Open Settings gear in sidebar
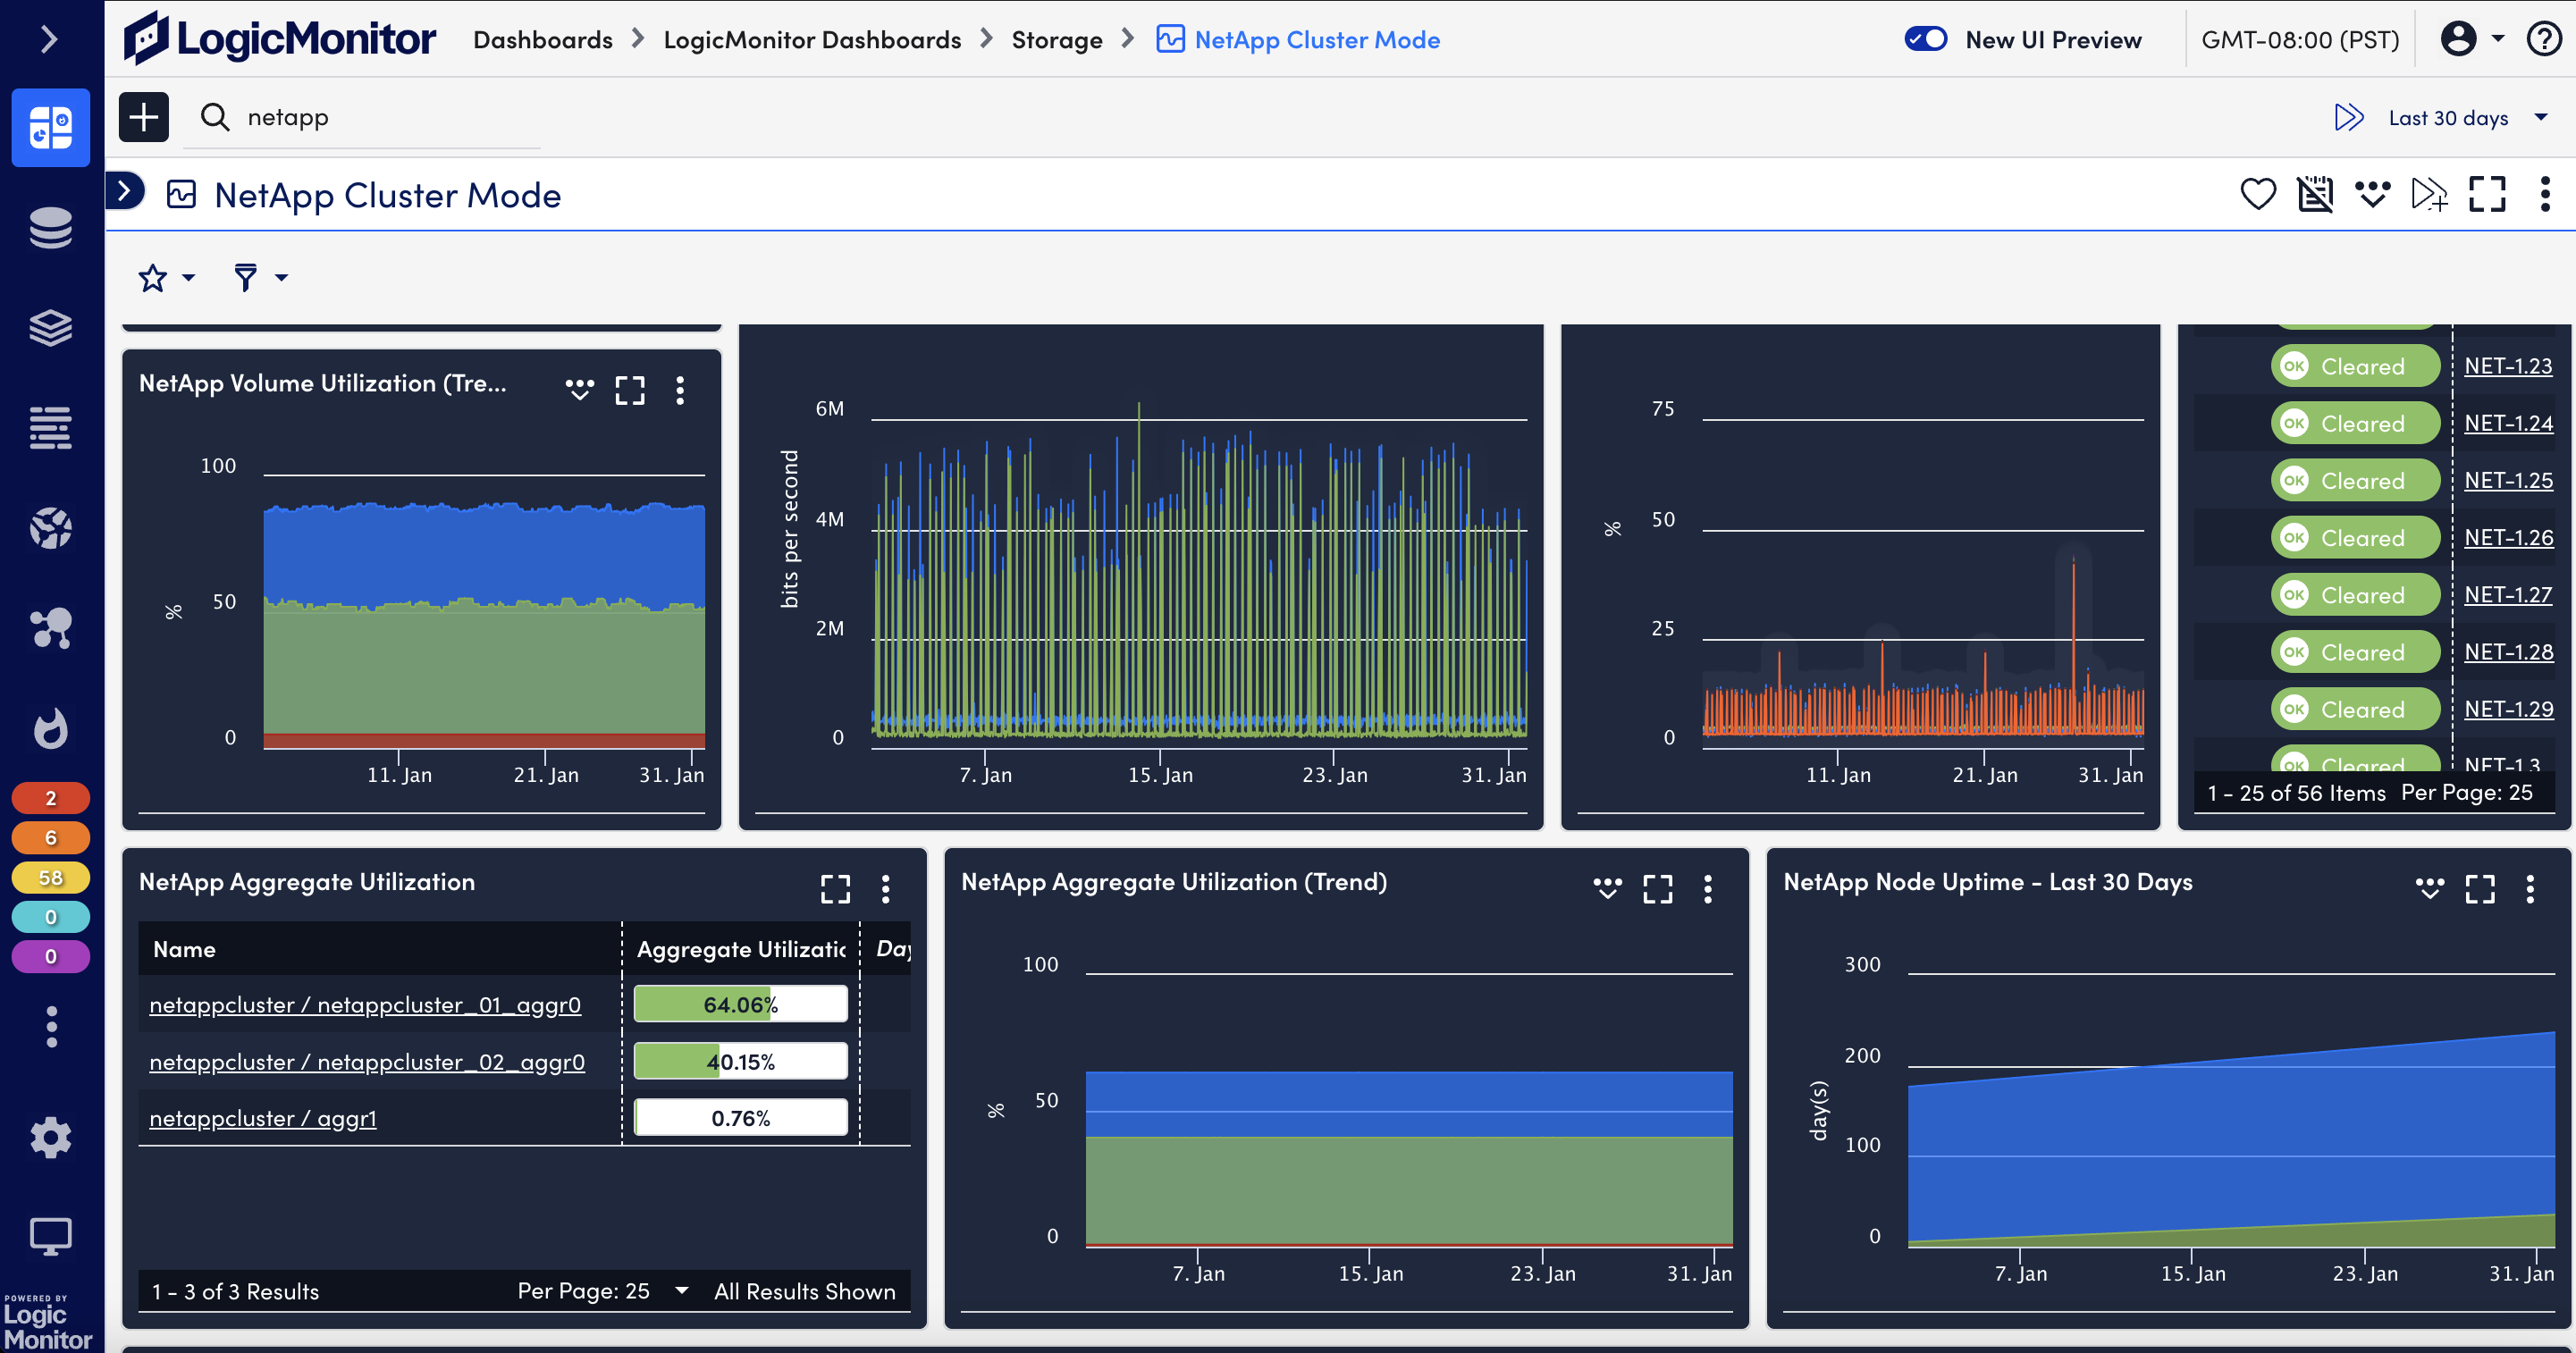2576x1353 pixels. (50, 1137)
